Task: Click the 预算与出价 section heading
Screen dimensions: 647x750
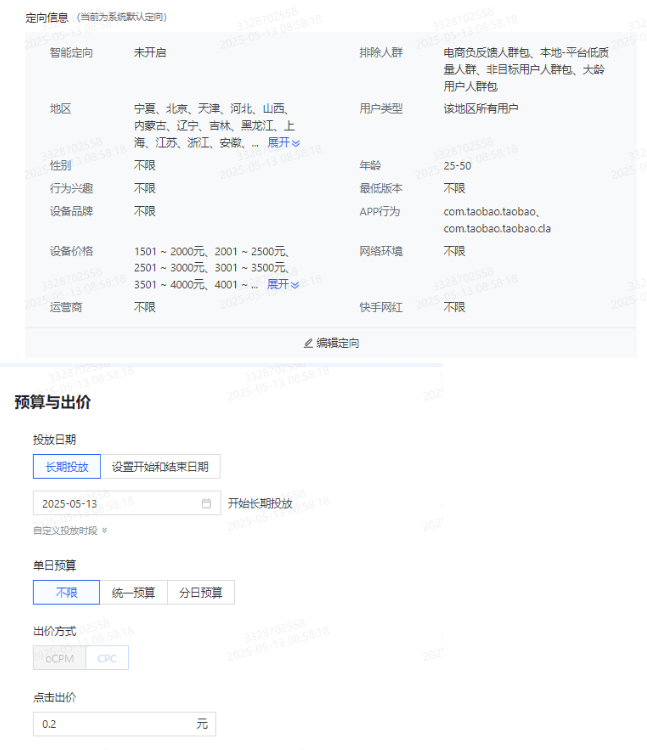Action: [x=53, y=402]
